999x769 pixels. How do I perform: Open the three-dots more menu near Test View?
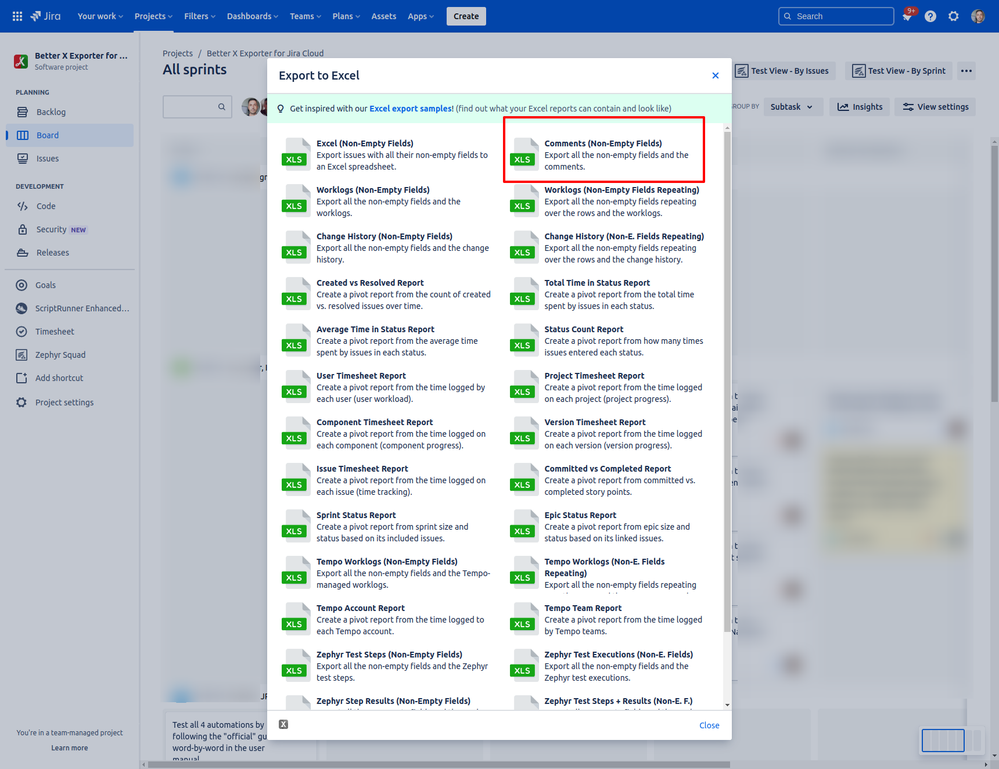pyautogui.click(x=967, y=71)
